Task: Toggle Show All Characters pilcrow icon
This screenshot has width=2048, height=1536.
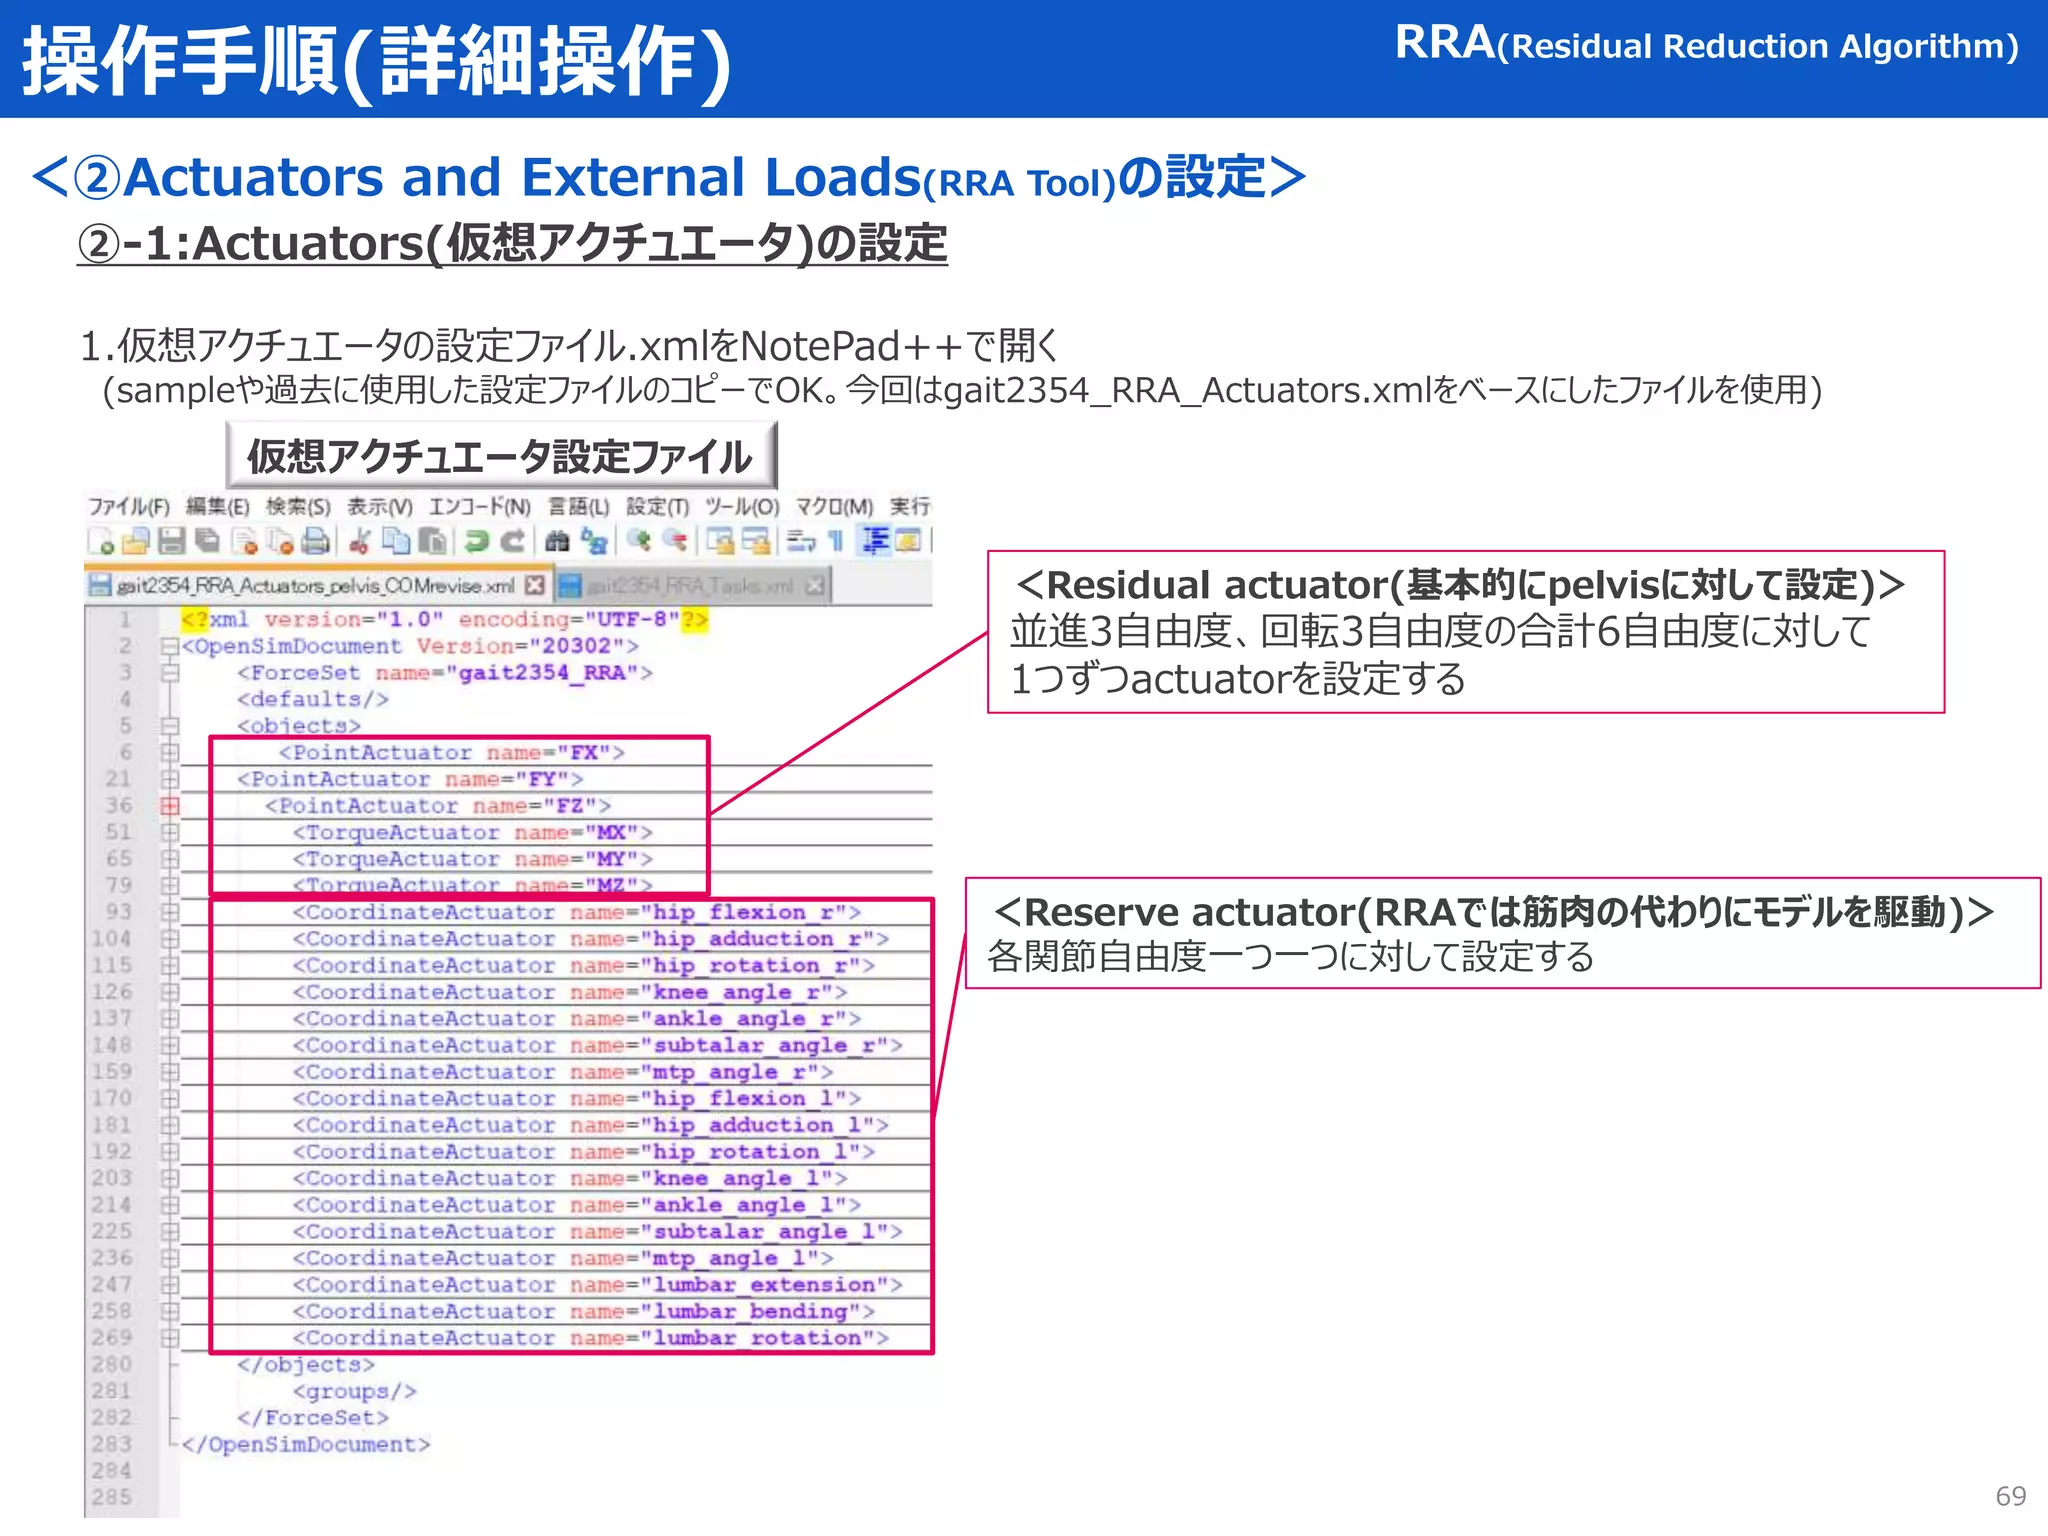Action: tap(836, 541)
